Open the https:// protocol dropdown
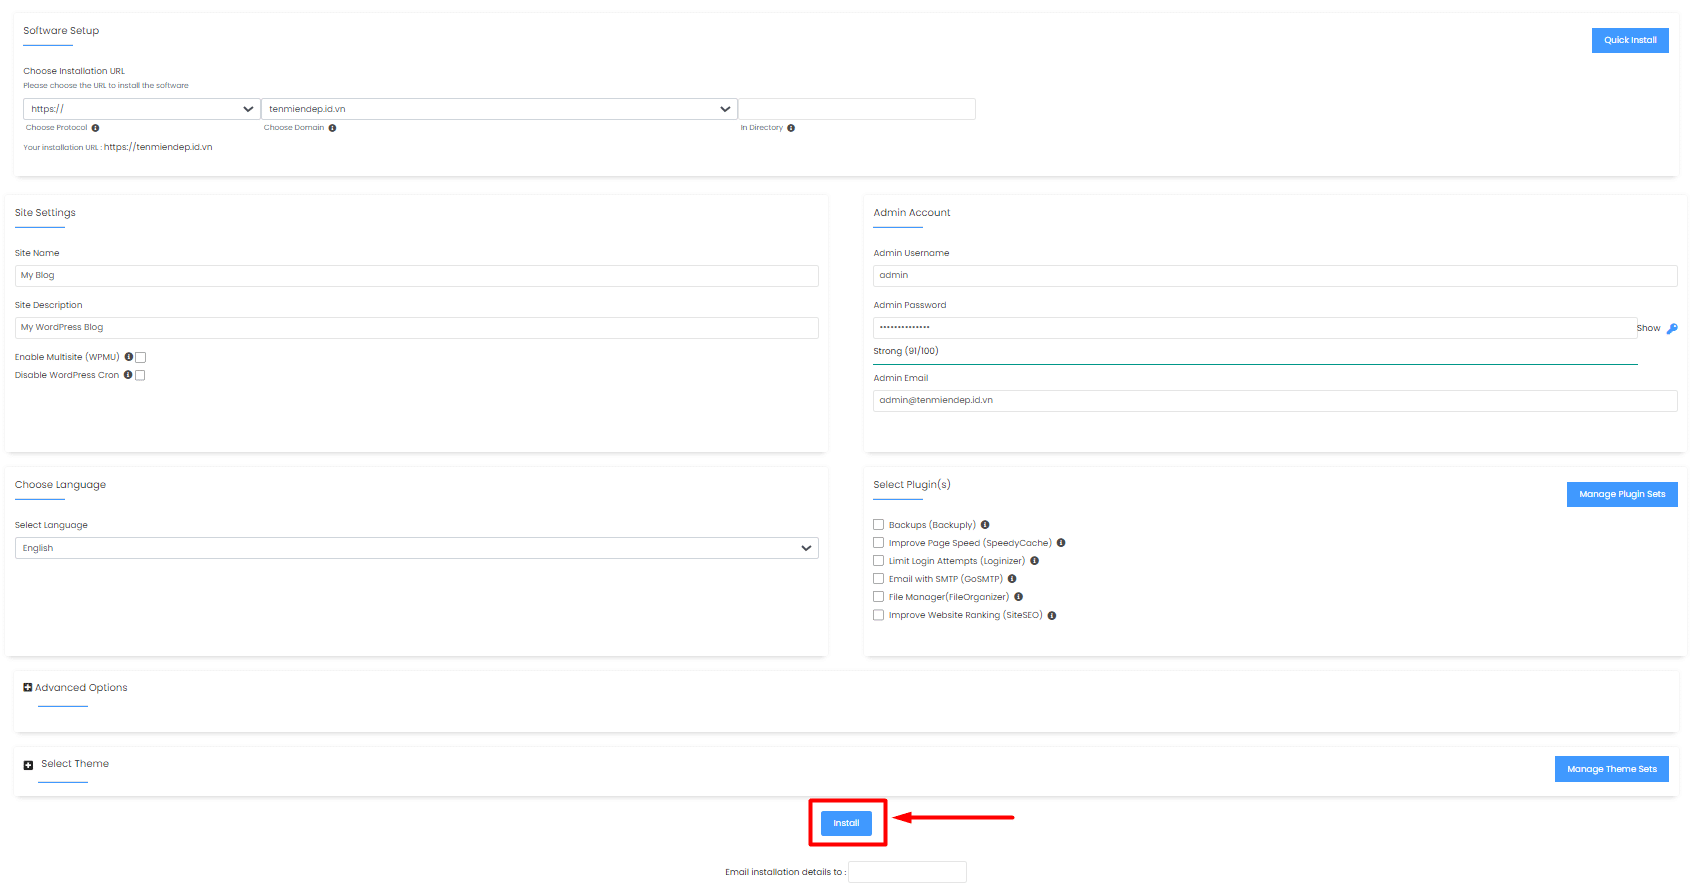 click(141, 109)
